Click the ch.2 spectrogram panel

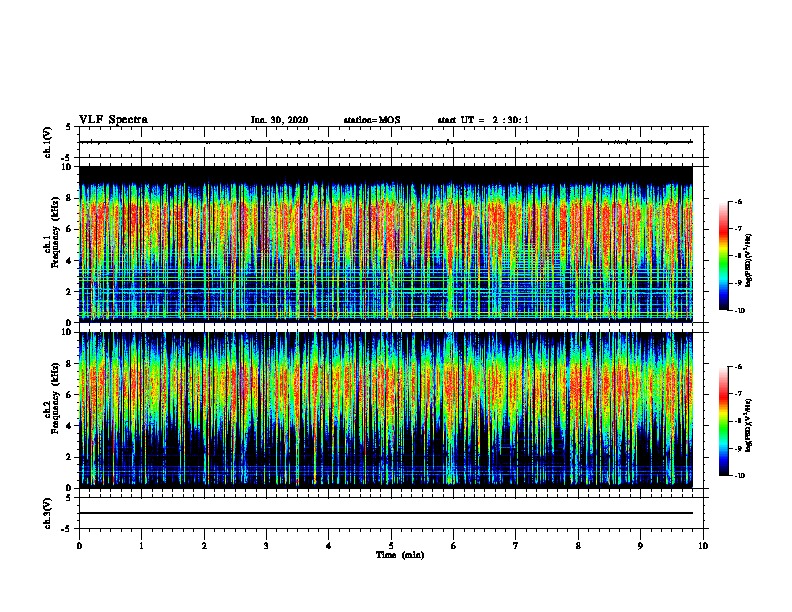386,410
